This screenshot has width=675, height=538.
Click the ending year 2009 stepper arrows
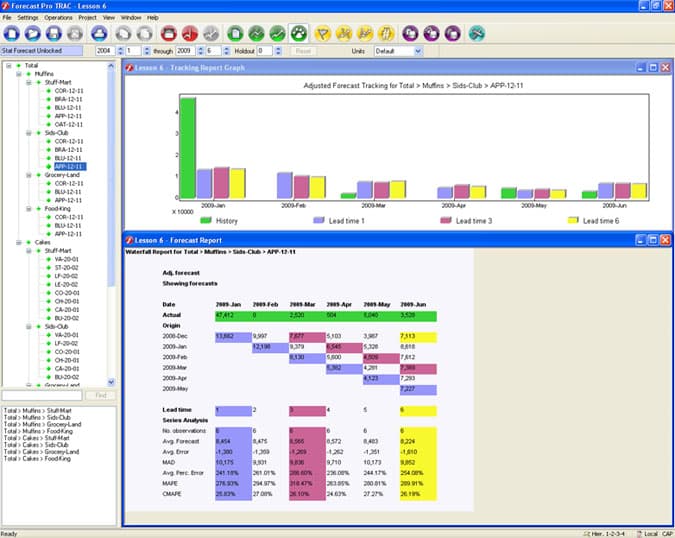pos(201,51)
